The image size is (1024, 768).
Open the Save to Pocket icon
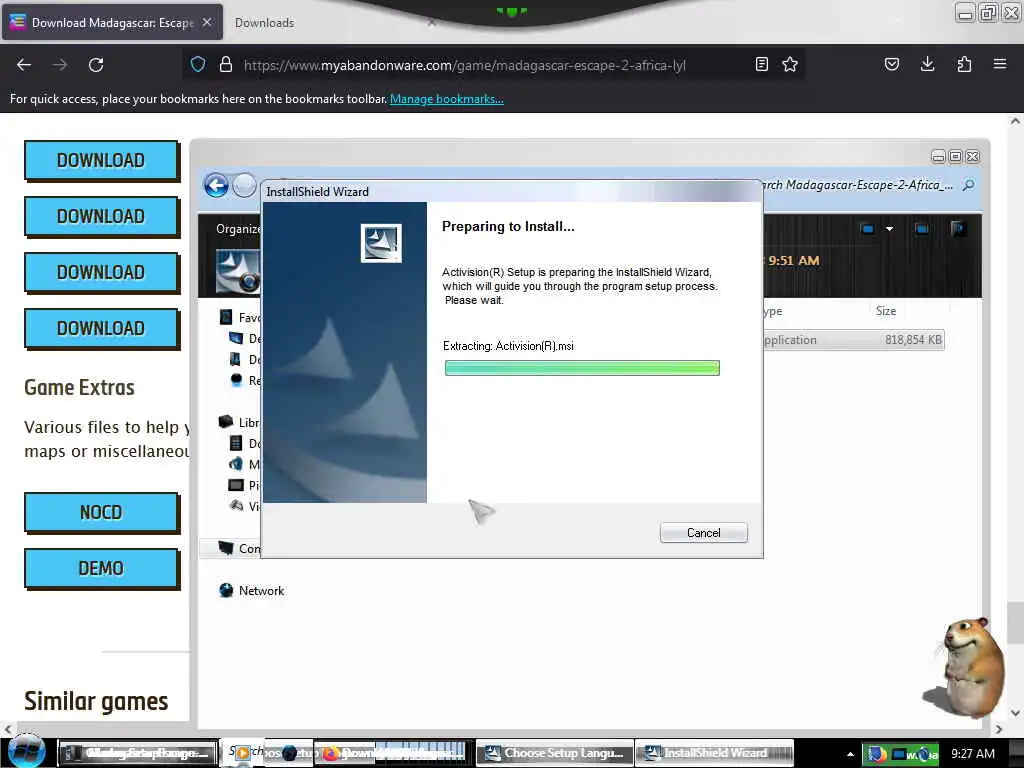point(892,64)
